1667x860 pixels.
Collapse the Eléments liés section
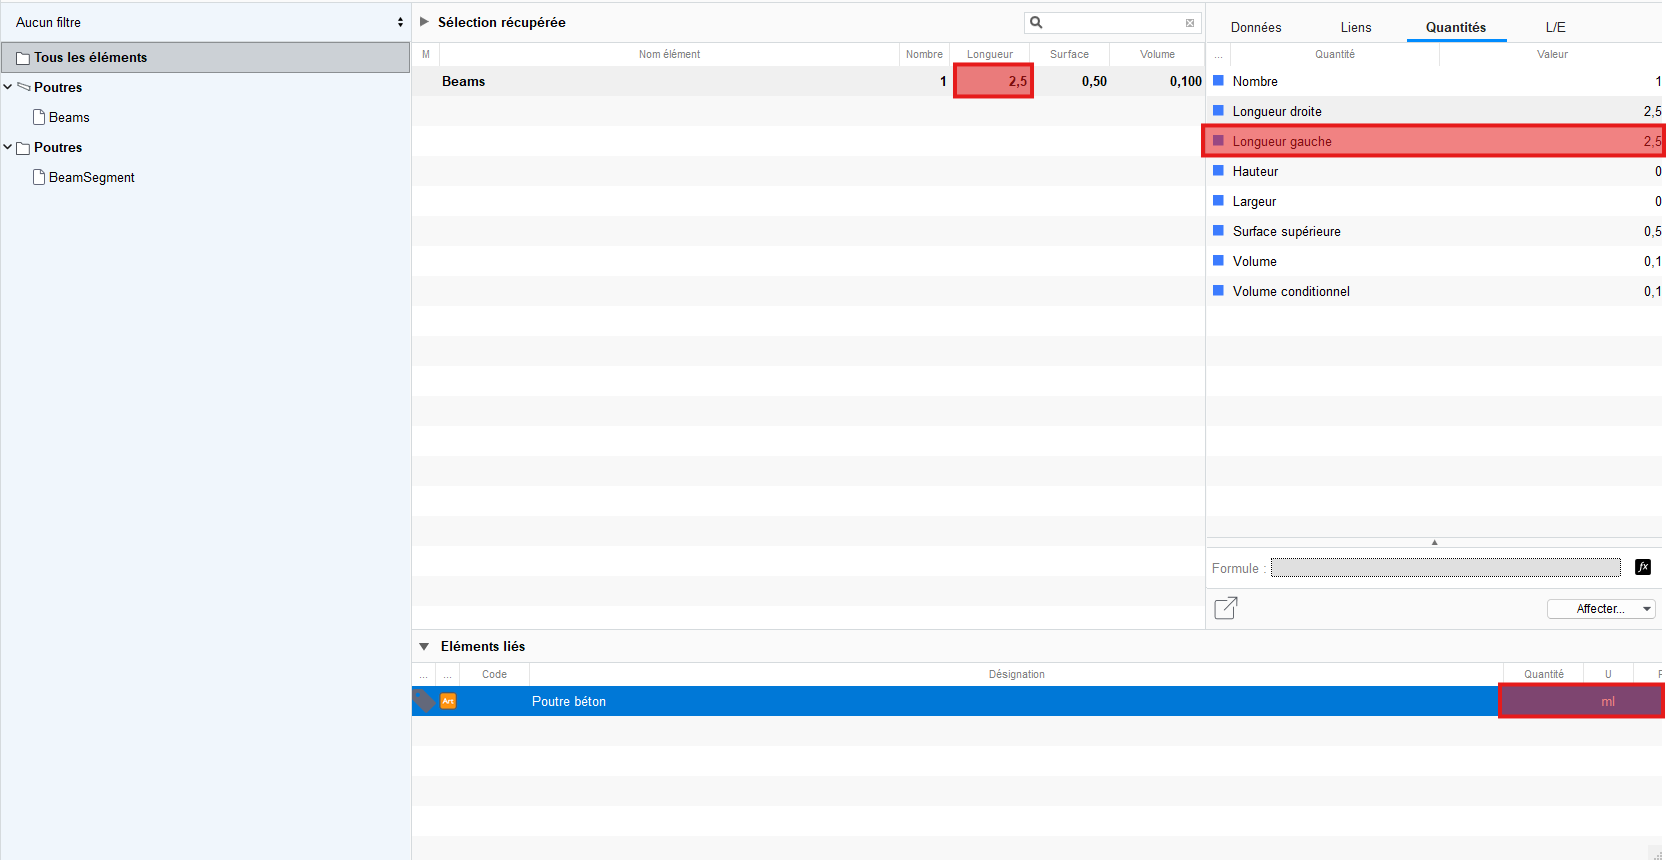(424, 647)
